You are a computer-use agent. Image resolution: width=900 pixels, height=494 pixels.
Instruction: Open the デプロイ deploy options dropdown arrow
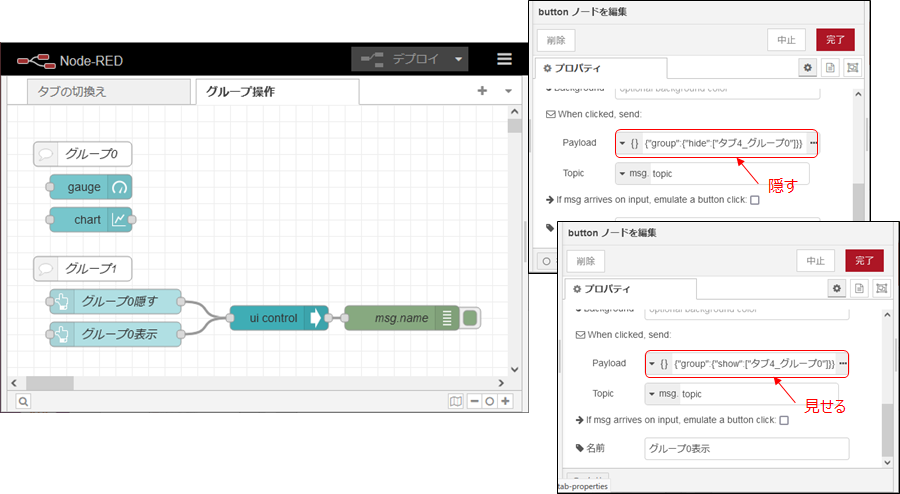[x=459, y=59]
